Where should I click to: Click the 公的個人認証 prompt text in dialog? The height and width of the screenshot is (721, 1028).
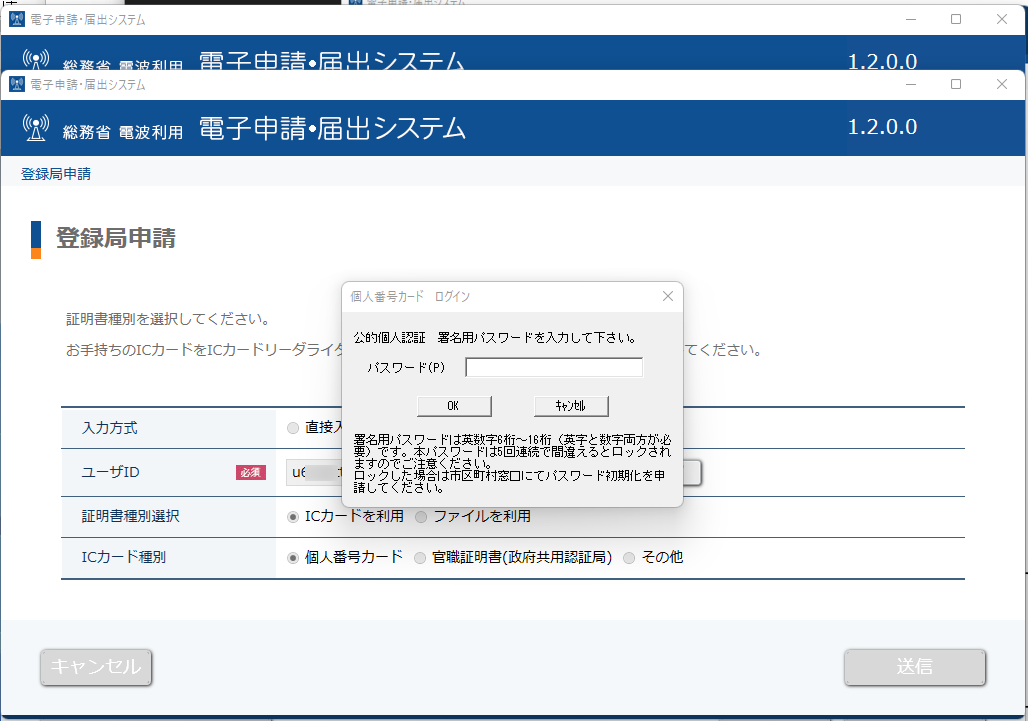(x=495, y=338)
